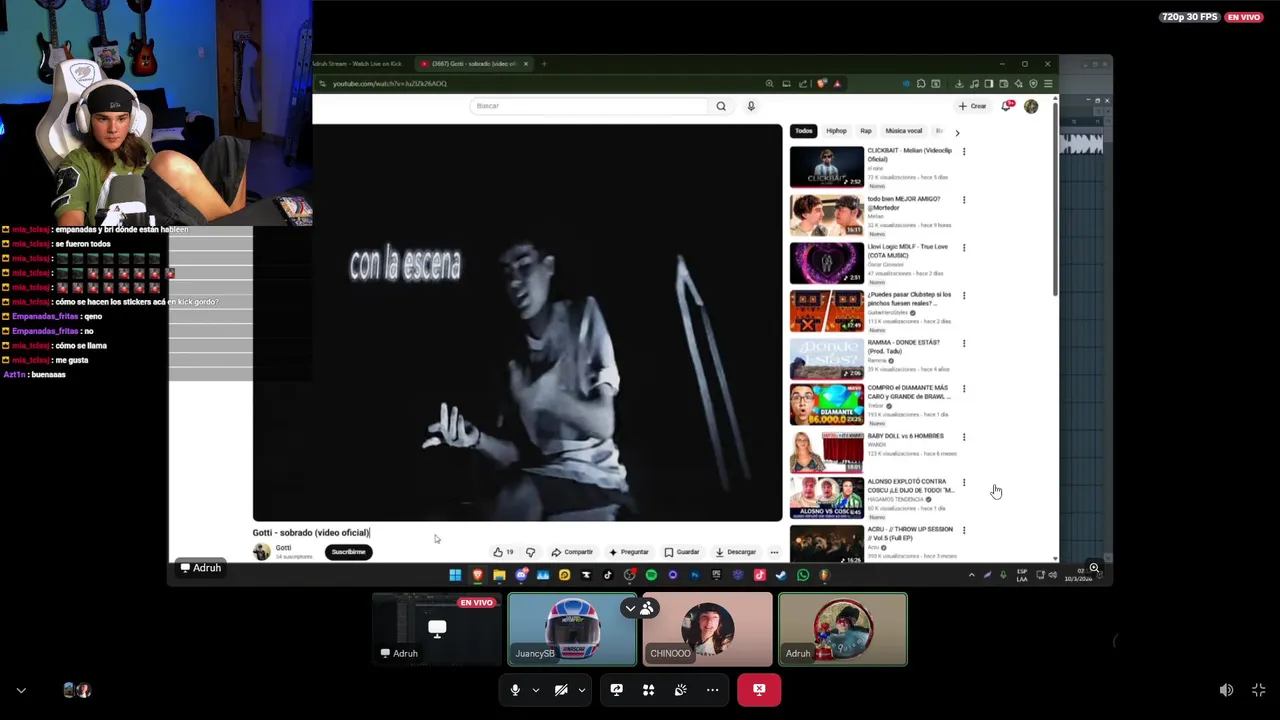Open options for RAMMA - DONDE ESTAS video
The width and height of the screenshot is (1280, 720).
pos(964,343)
